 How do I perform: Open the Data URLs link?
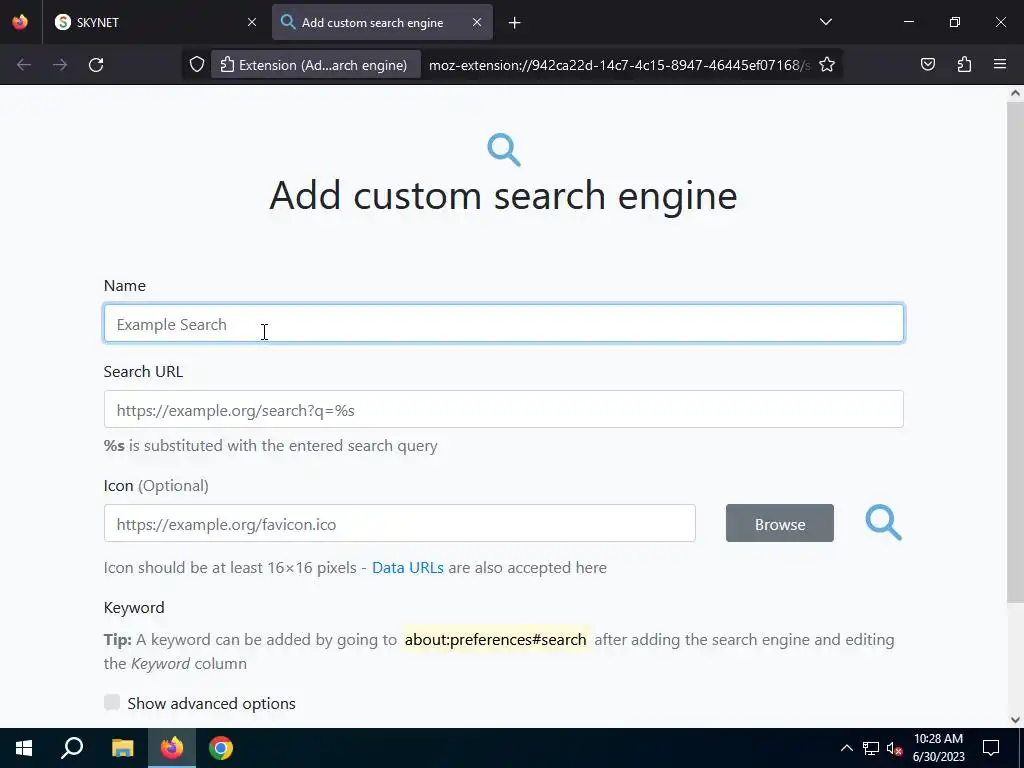[407, 568]
